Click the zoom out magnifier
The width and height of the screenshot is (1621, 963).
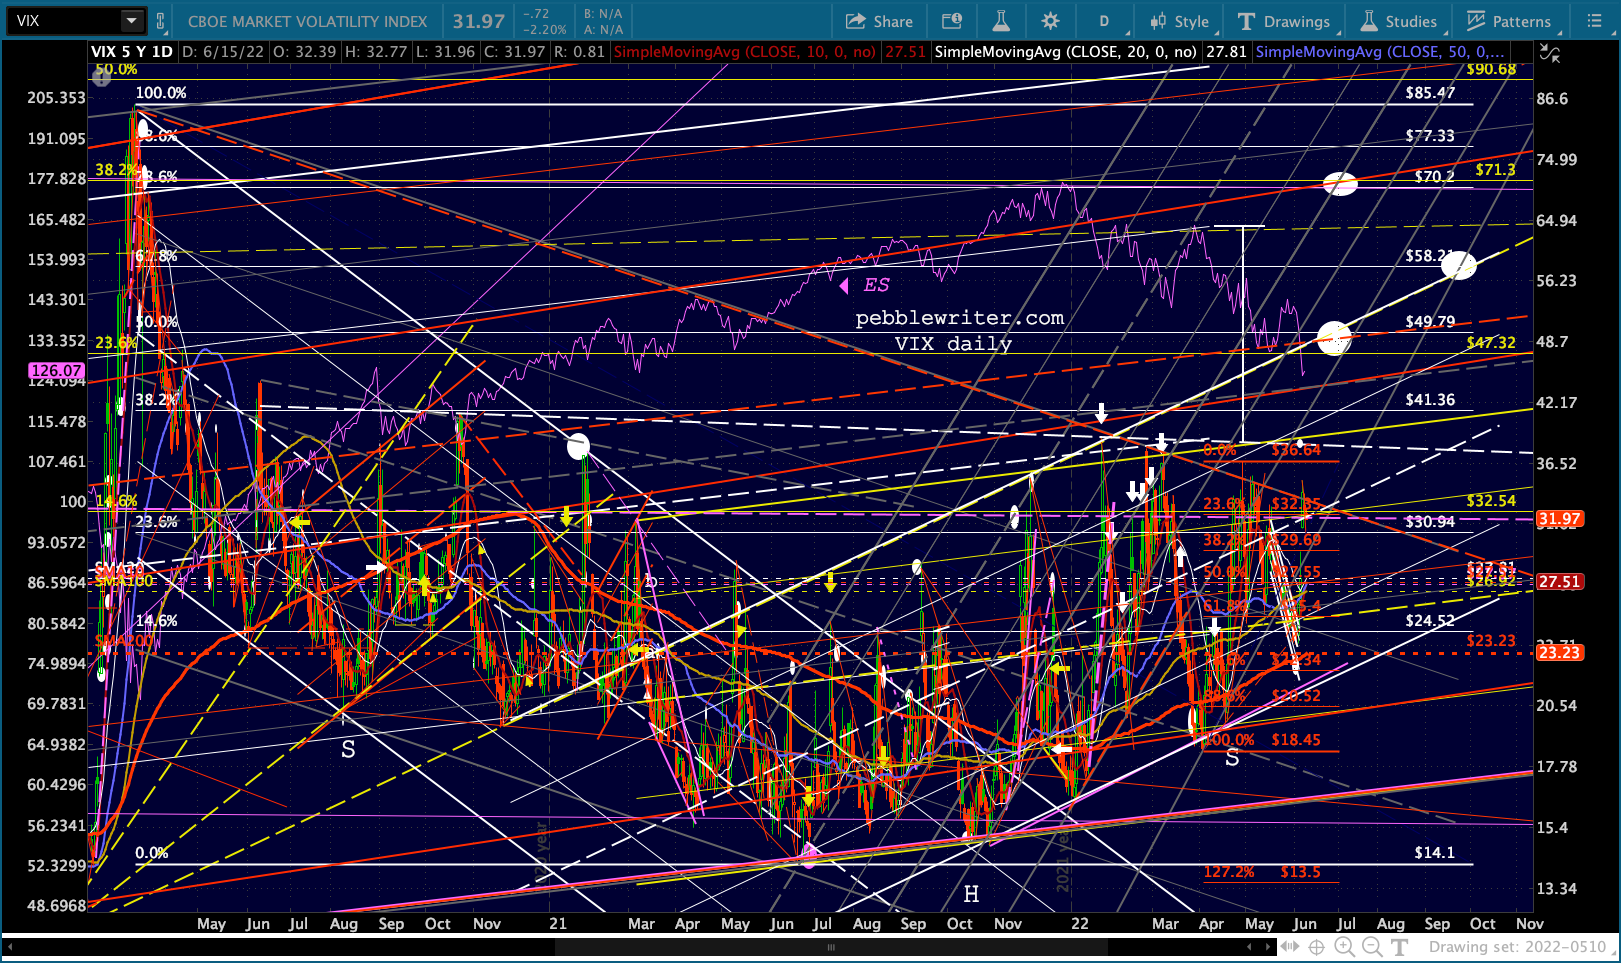1372,947
